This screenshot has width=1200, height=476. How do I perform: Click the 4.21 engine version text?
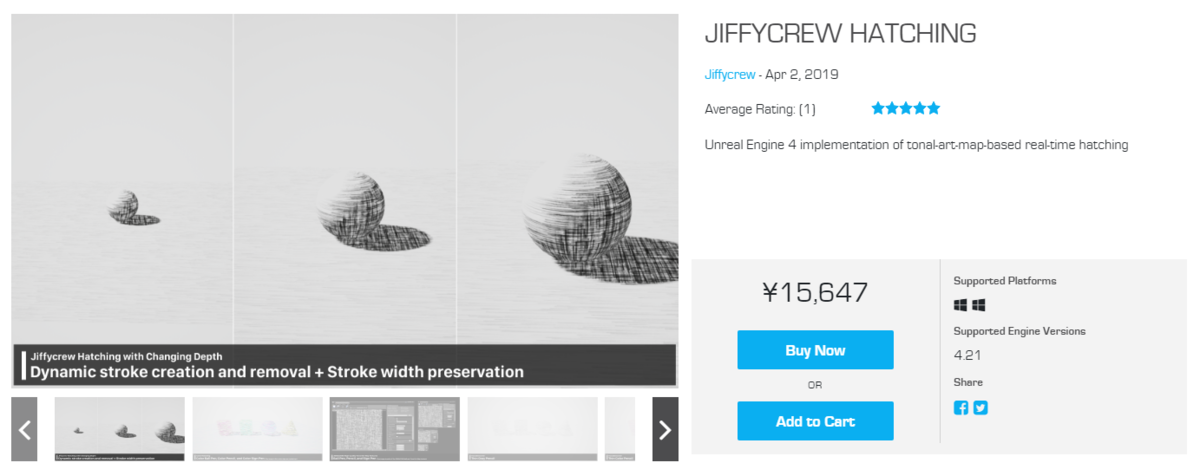966,355
